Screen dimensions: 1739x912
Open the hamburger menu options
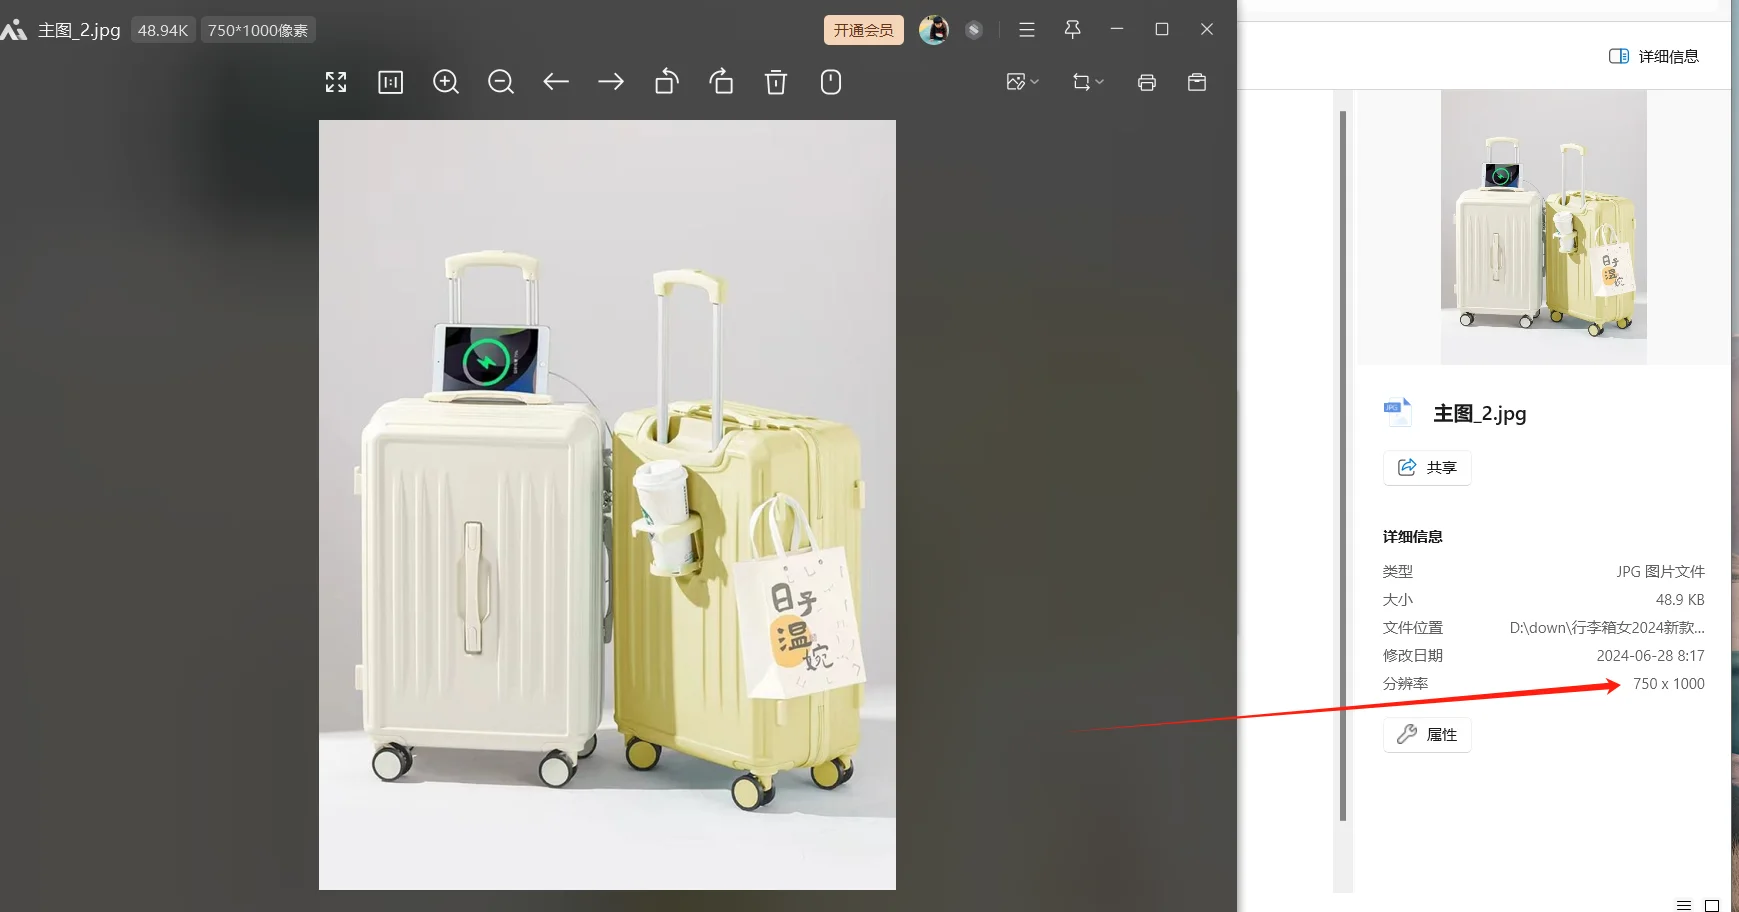1025,29
